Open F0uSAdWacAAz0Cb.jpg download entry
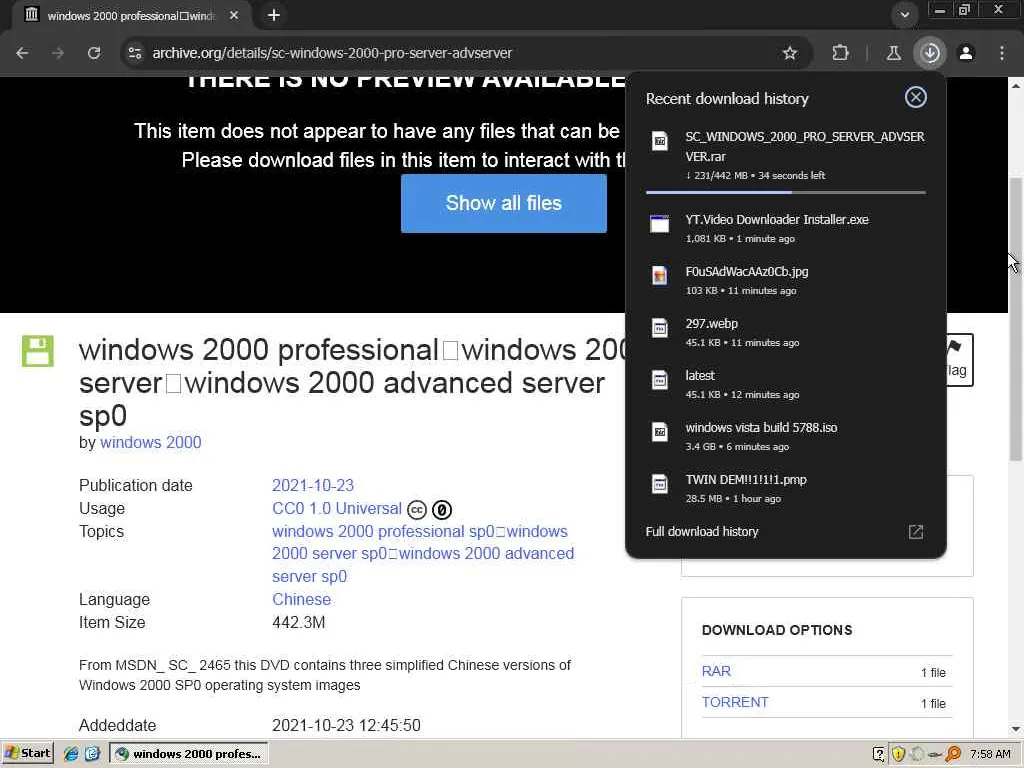 786,280
